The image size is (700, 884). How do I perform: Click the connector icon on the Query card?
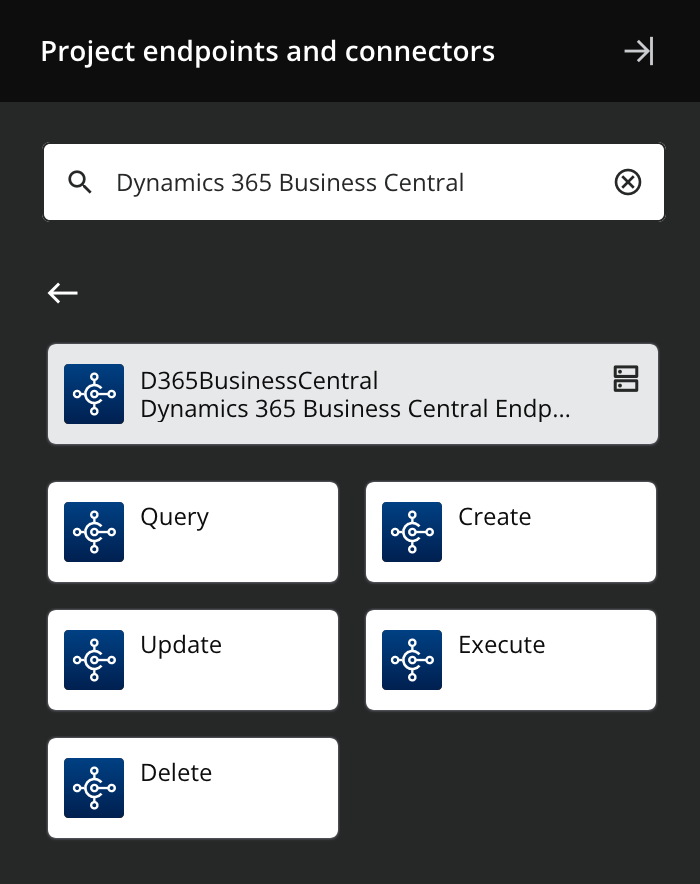click(94, 532)
